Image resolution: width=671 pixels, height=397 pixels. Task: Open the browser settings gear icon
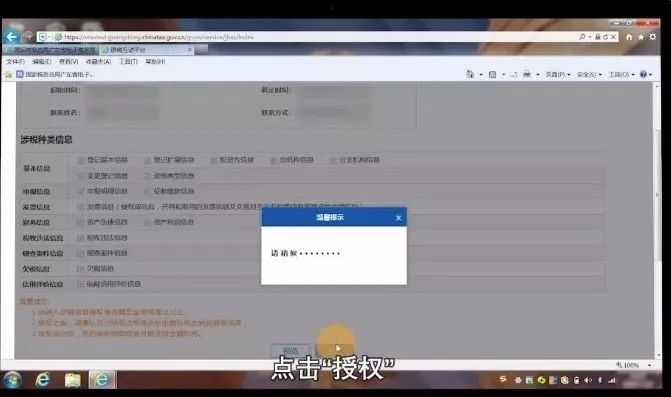click(653, 37)
